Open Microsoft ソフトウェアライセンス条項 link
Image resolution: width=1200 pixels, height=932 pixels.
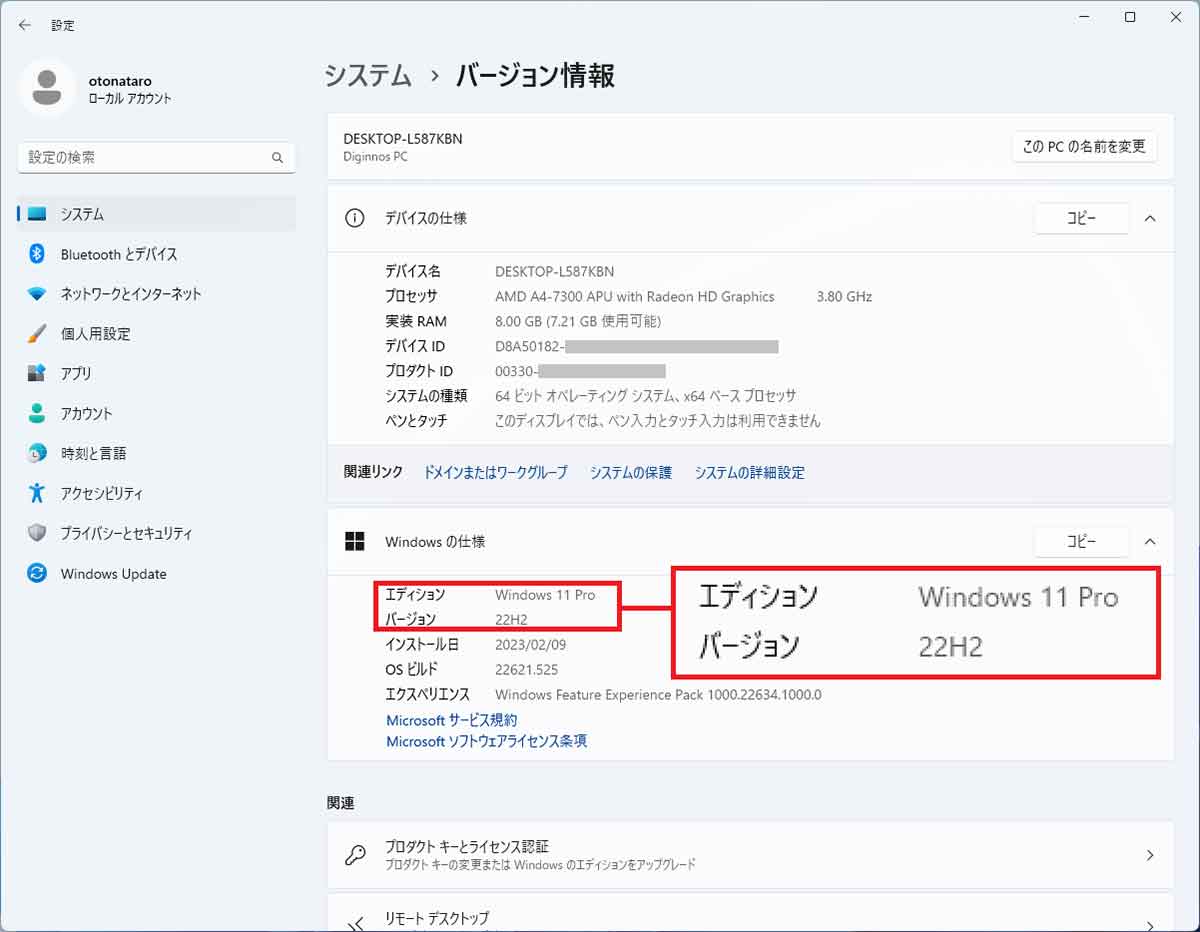486,741
